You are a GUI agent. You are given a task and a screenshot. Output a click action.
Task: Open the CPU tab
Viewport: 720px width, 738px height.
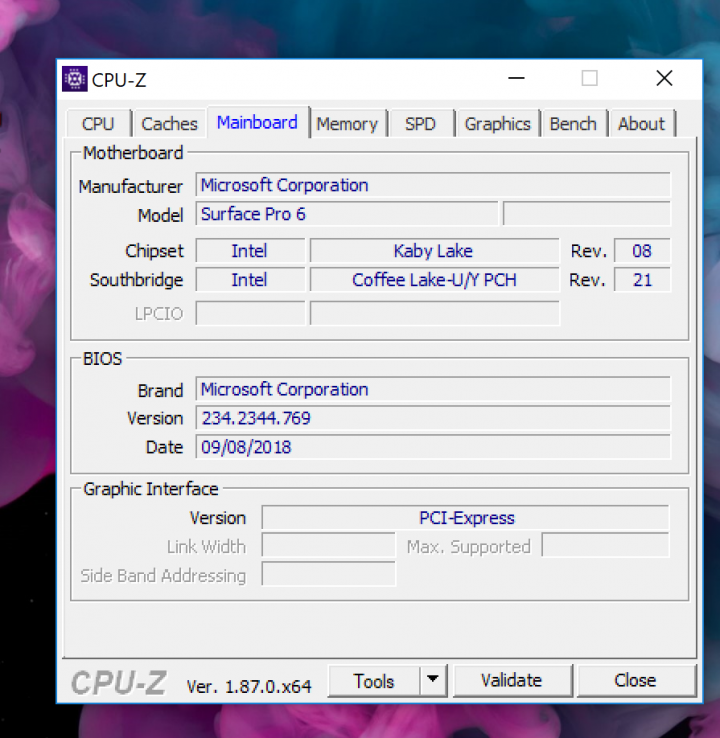click(98, 124)
